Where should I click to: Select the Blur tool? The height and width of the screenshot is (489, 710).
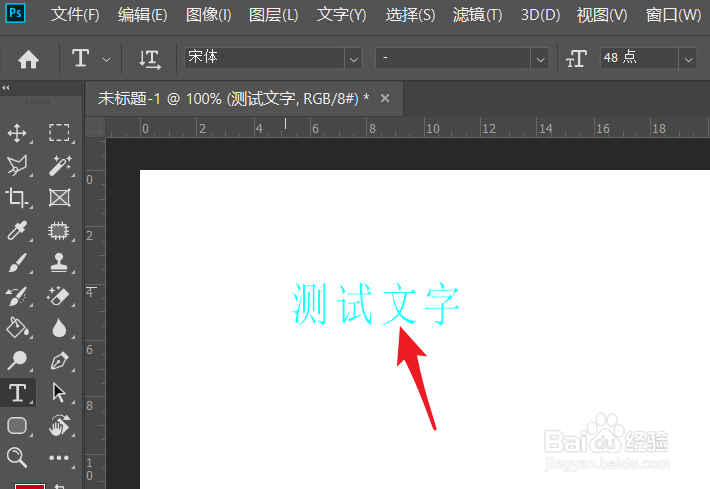59,328
